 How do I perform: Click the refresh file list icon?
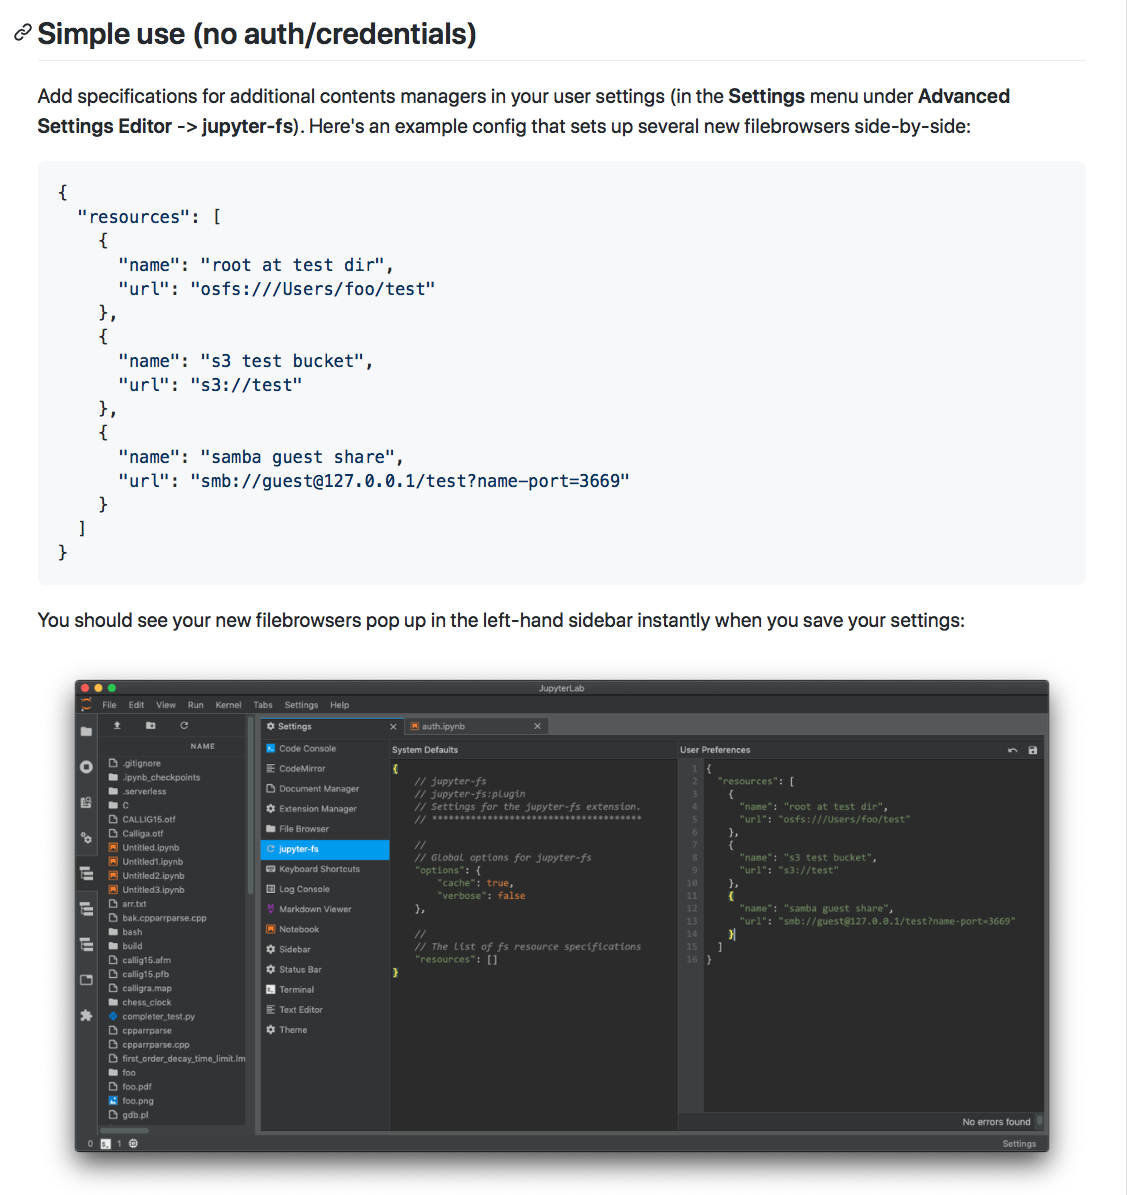coord(184,726)
